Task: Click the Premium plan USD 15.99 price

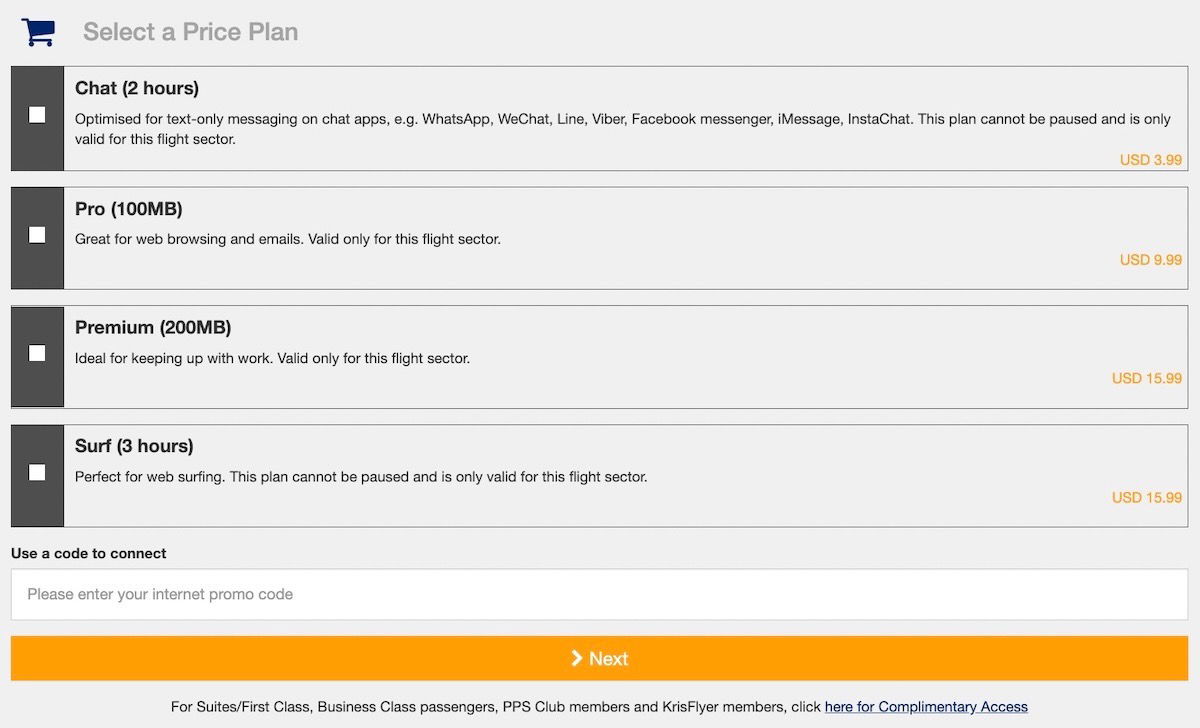Action: tap(1147, 379)
